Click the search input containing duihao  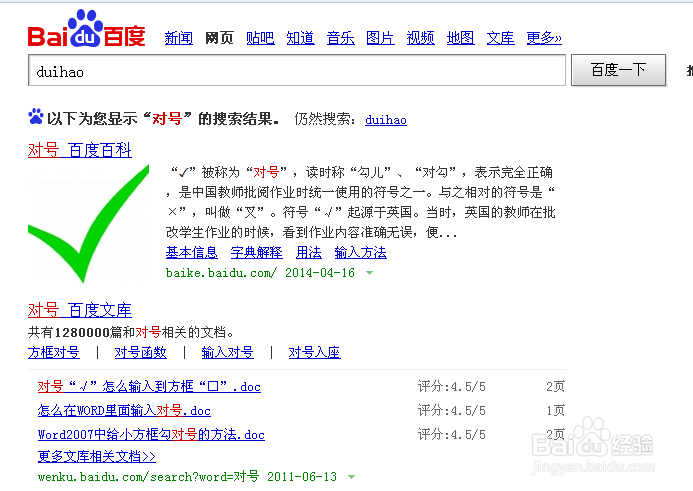pyautogui.click(x=297, y=70)
